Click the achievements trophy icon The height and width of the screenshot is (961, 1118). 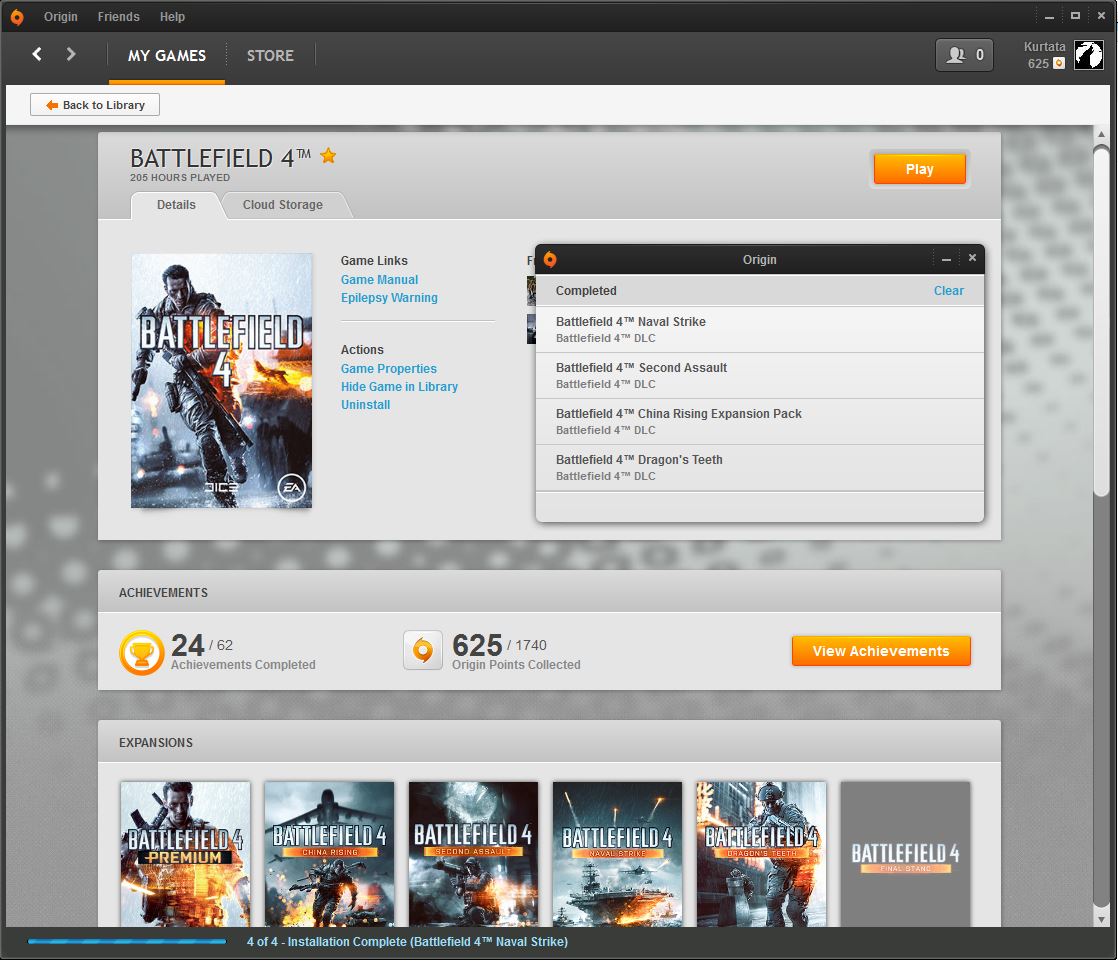(x=142, y=652)
